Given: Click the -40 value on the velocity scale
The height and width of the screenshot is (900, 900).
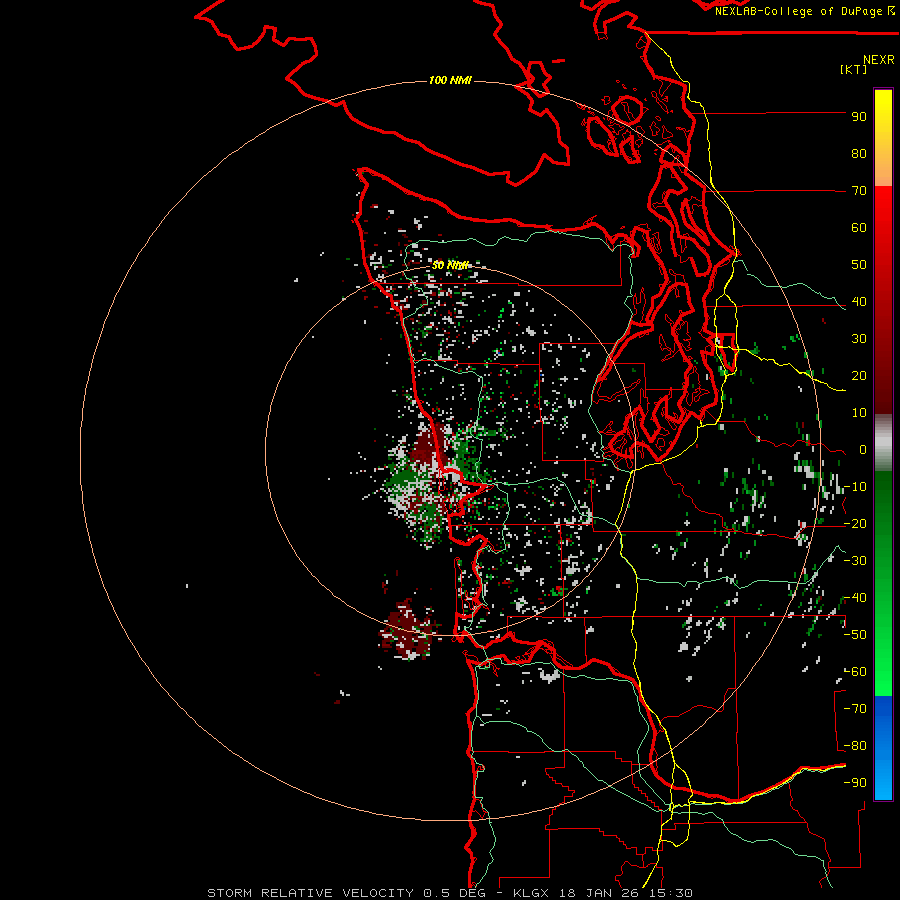Looking at the screenshot, I should click(x=855, y=598).
